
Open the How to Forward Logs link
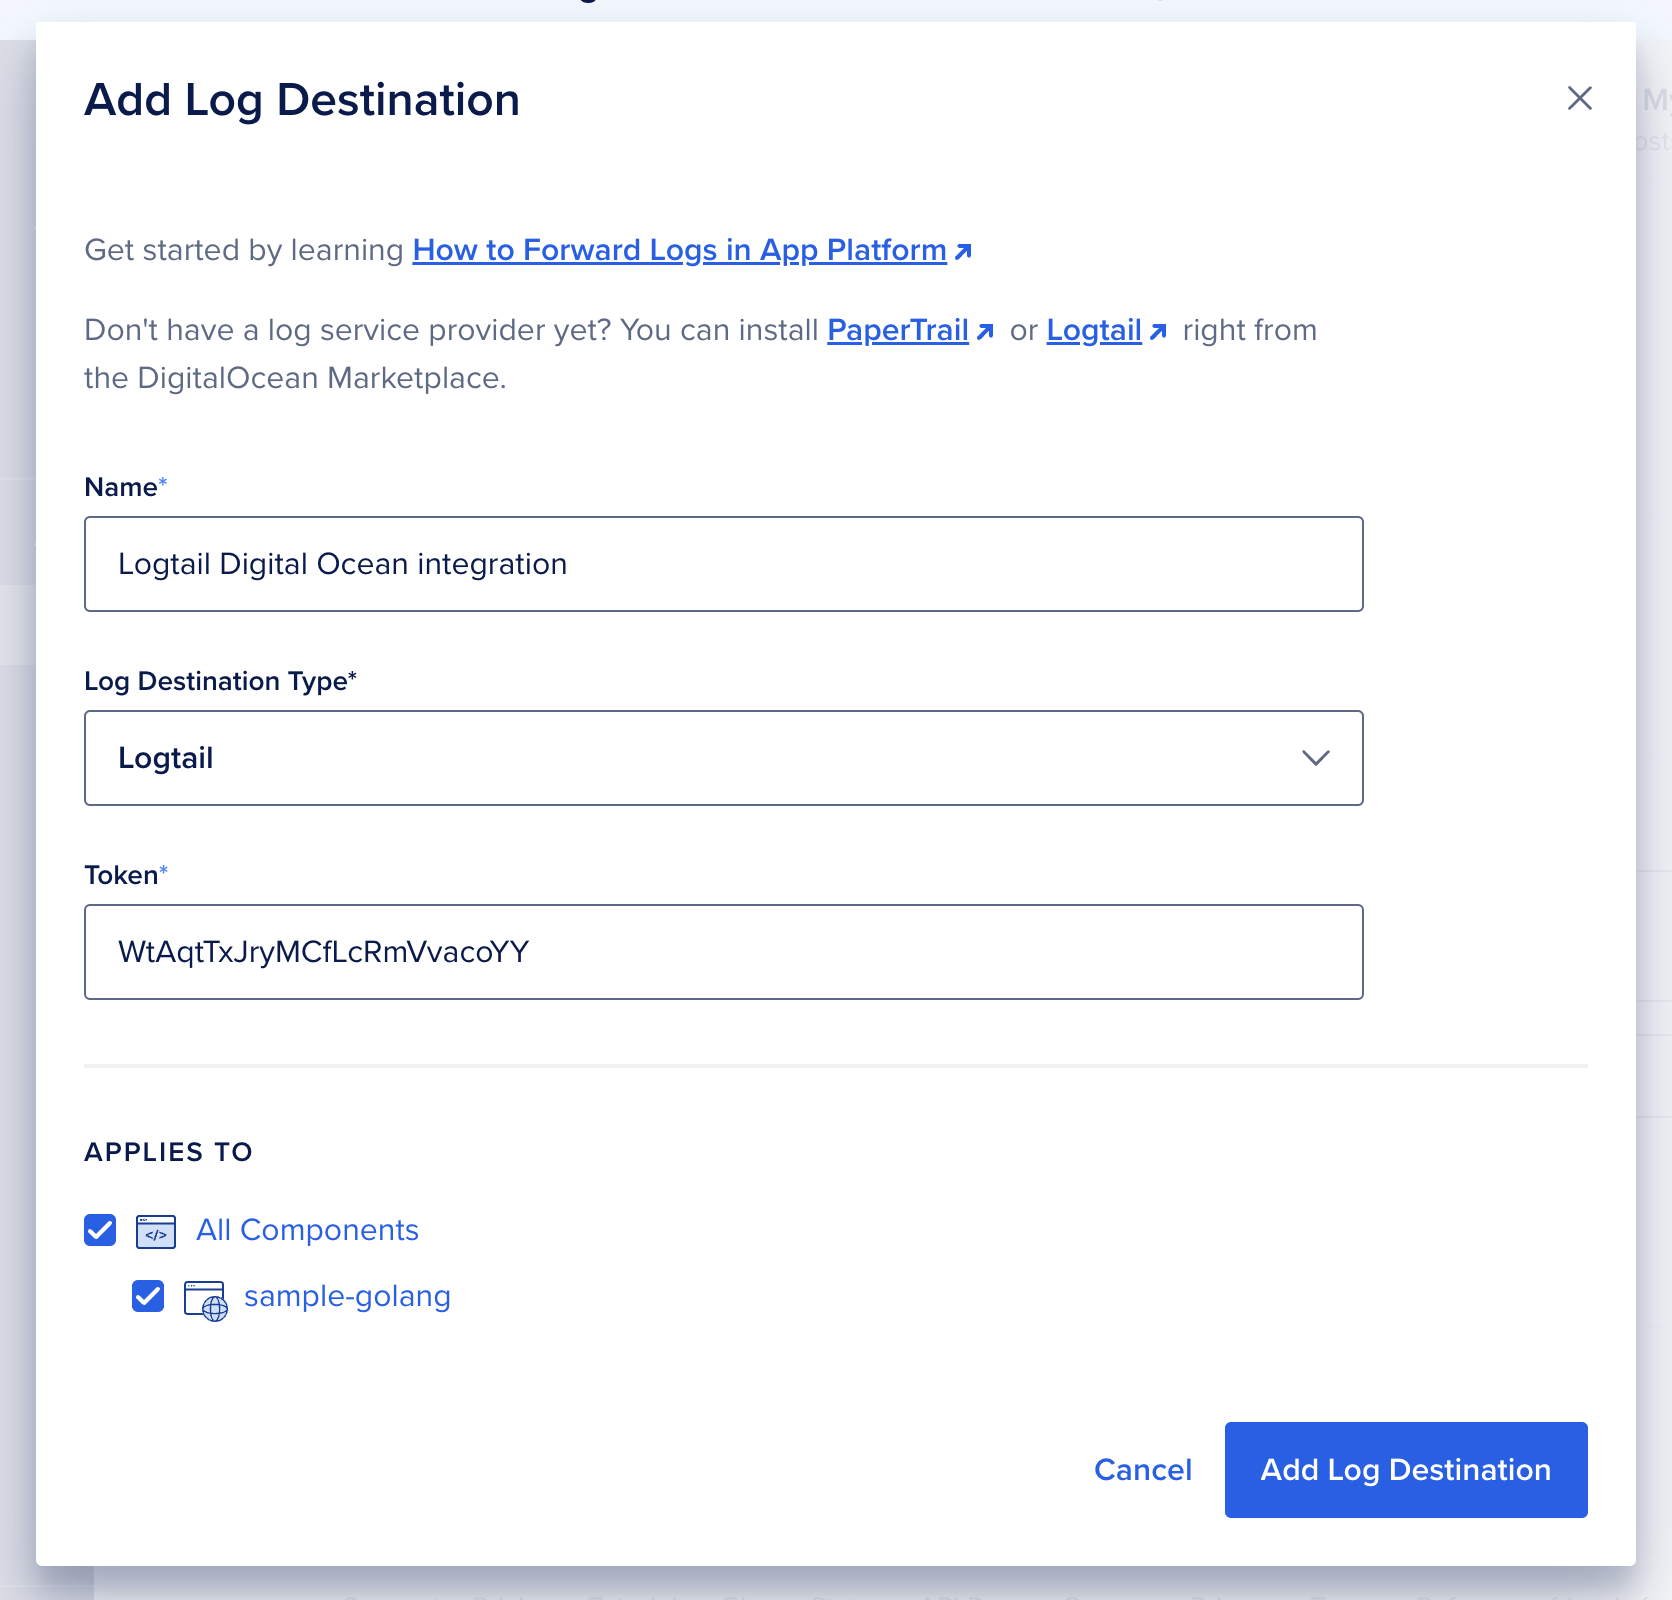click(679, 250)
